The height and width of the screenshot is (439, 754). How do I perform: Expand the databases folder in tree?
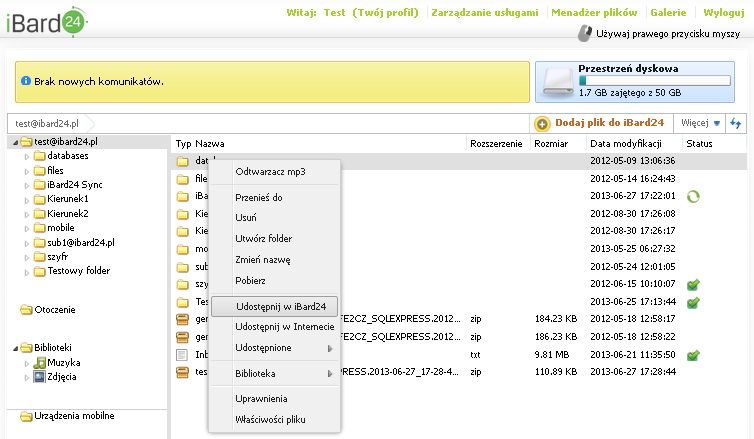27,156
